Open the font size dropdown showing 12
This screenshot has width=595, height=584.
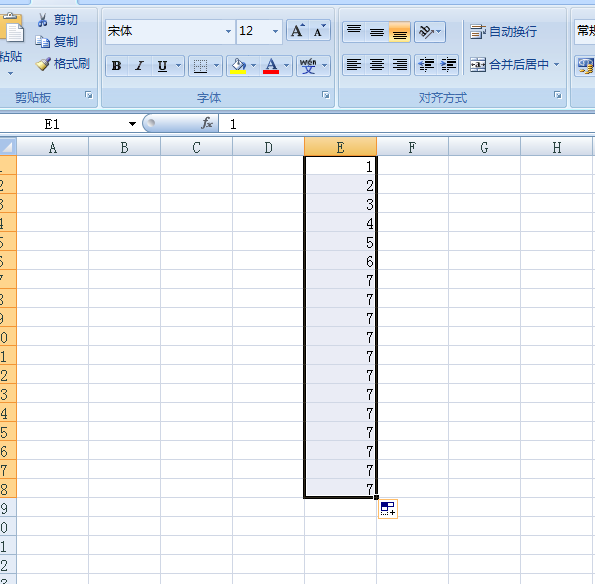[x=275, y=31]
